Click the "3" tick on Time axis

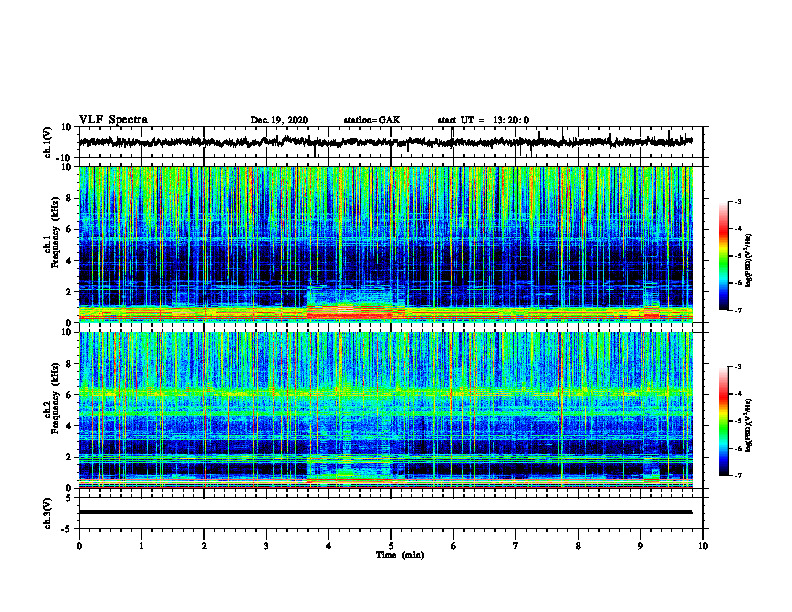point(266,546)
